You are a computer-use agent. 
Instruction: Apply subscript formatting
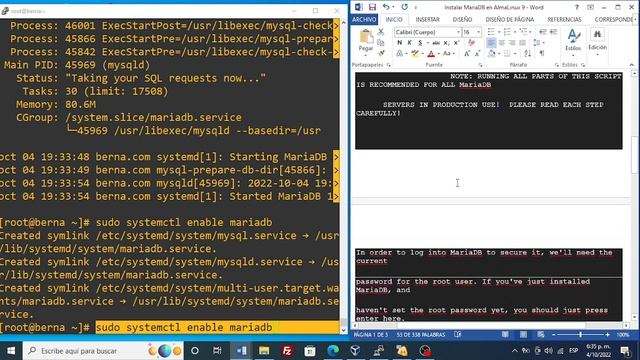point(446,42)
